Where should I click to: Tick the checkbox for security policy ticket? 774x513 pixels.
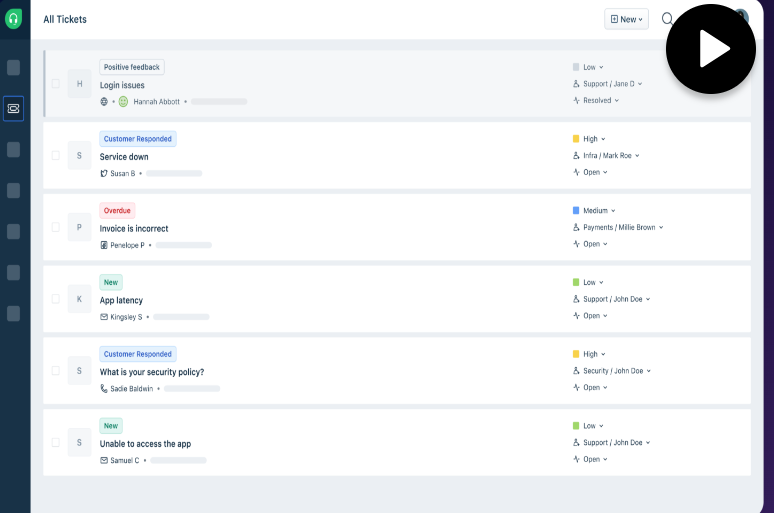coord(56,371)
